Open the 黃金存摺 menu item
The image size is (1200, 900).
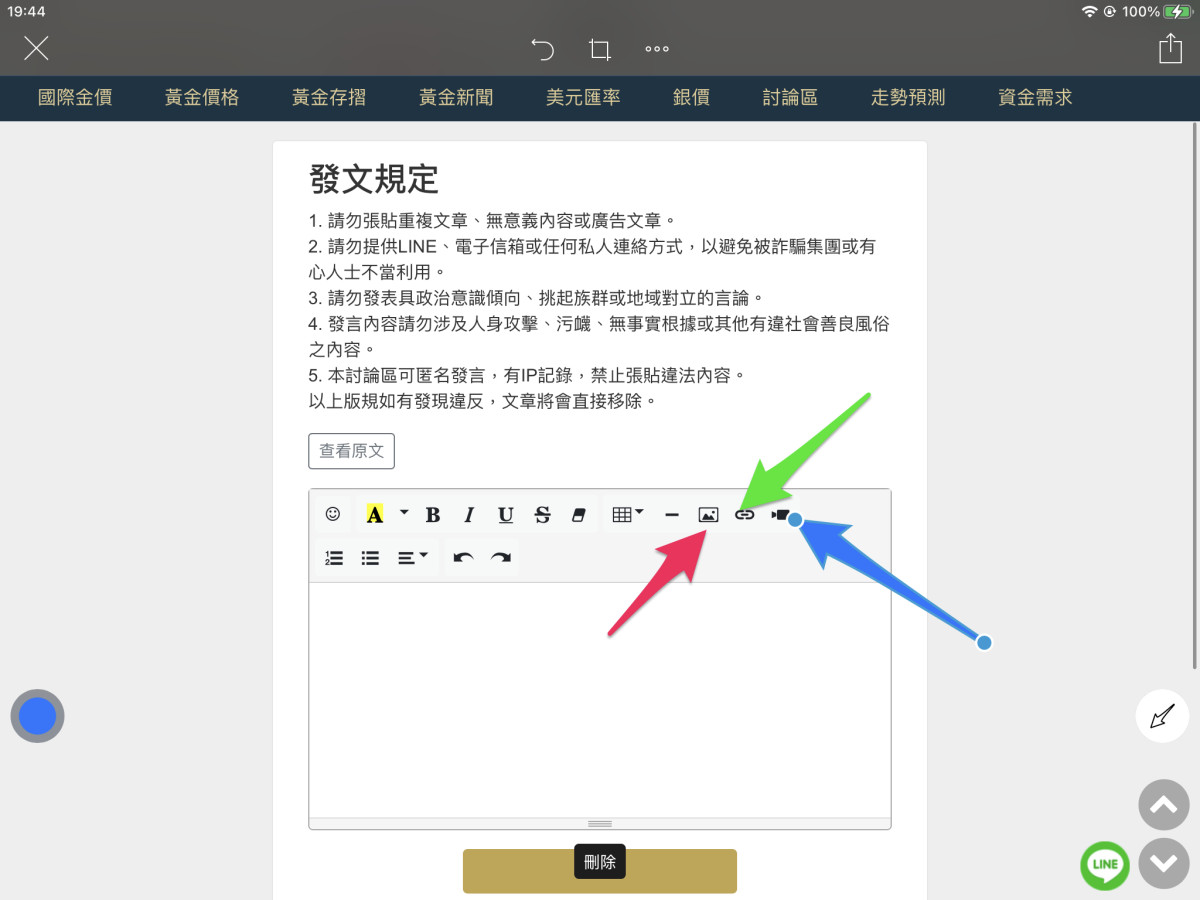329,98
